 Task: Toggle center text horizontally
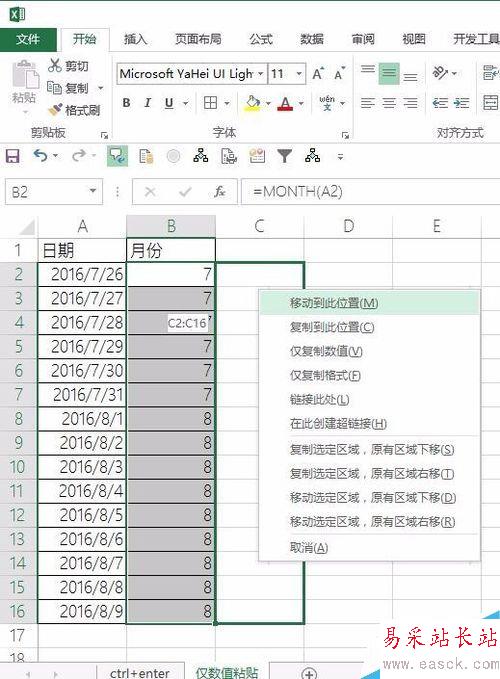coord(389,103)
